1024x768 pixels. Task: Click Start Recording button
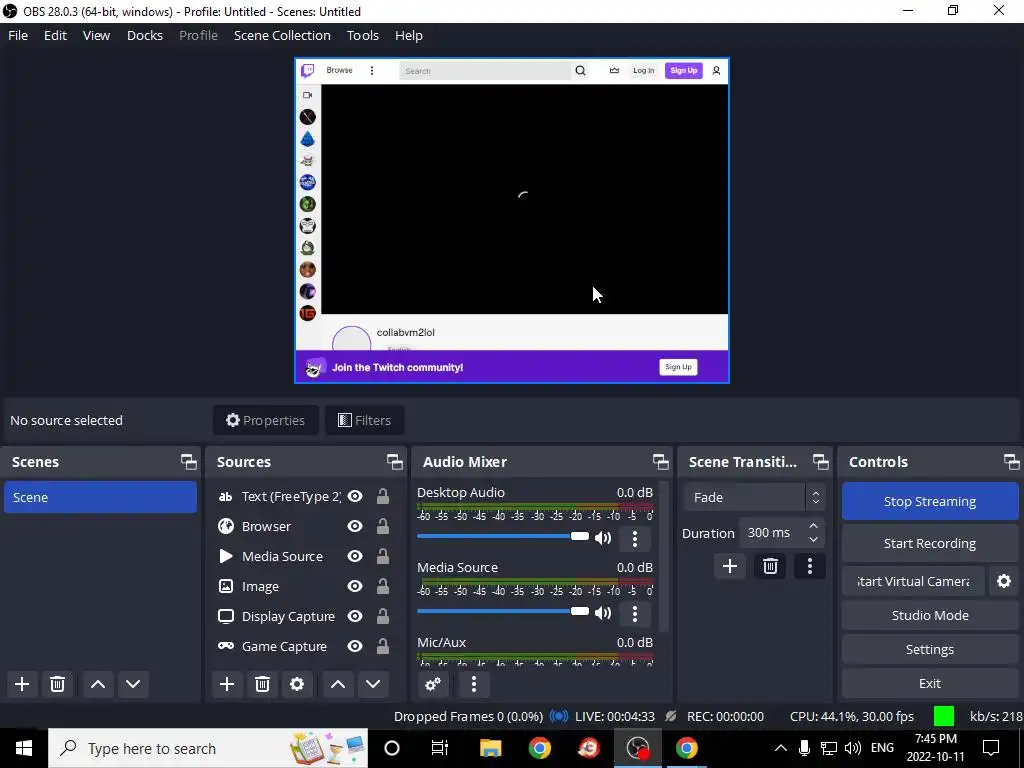(930, 543)
